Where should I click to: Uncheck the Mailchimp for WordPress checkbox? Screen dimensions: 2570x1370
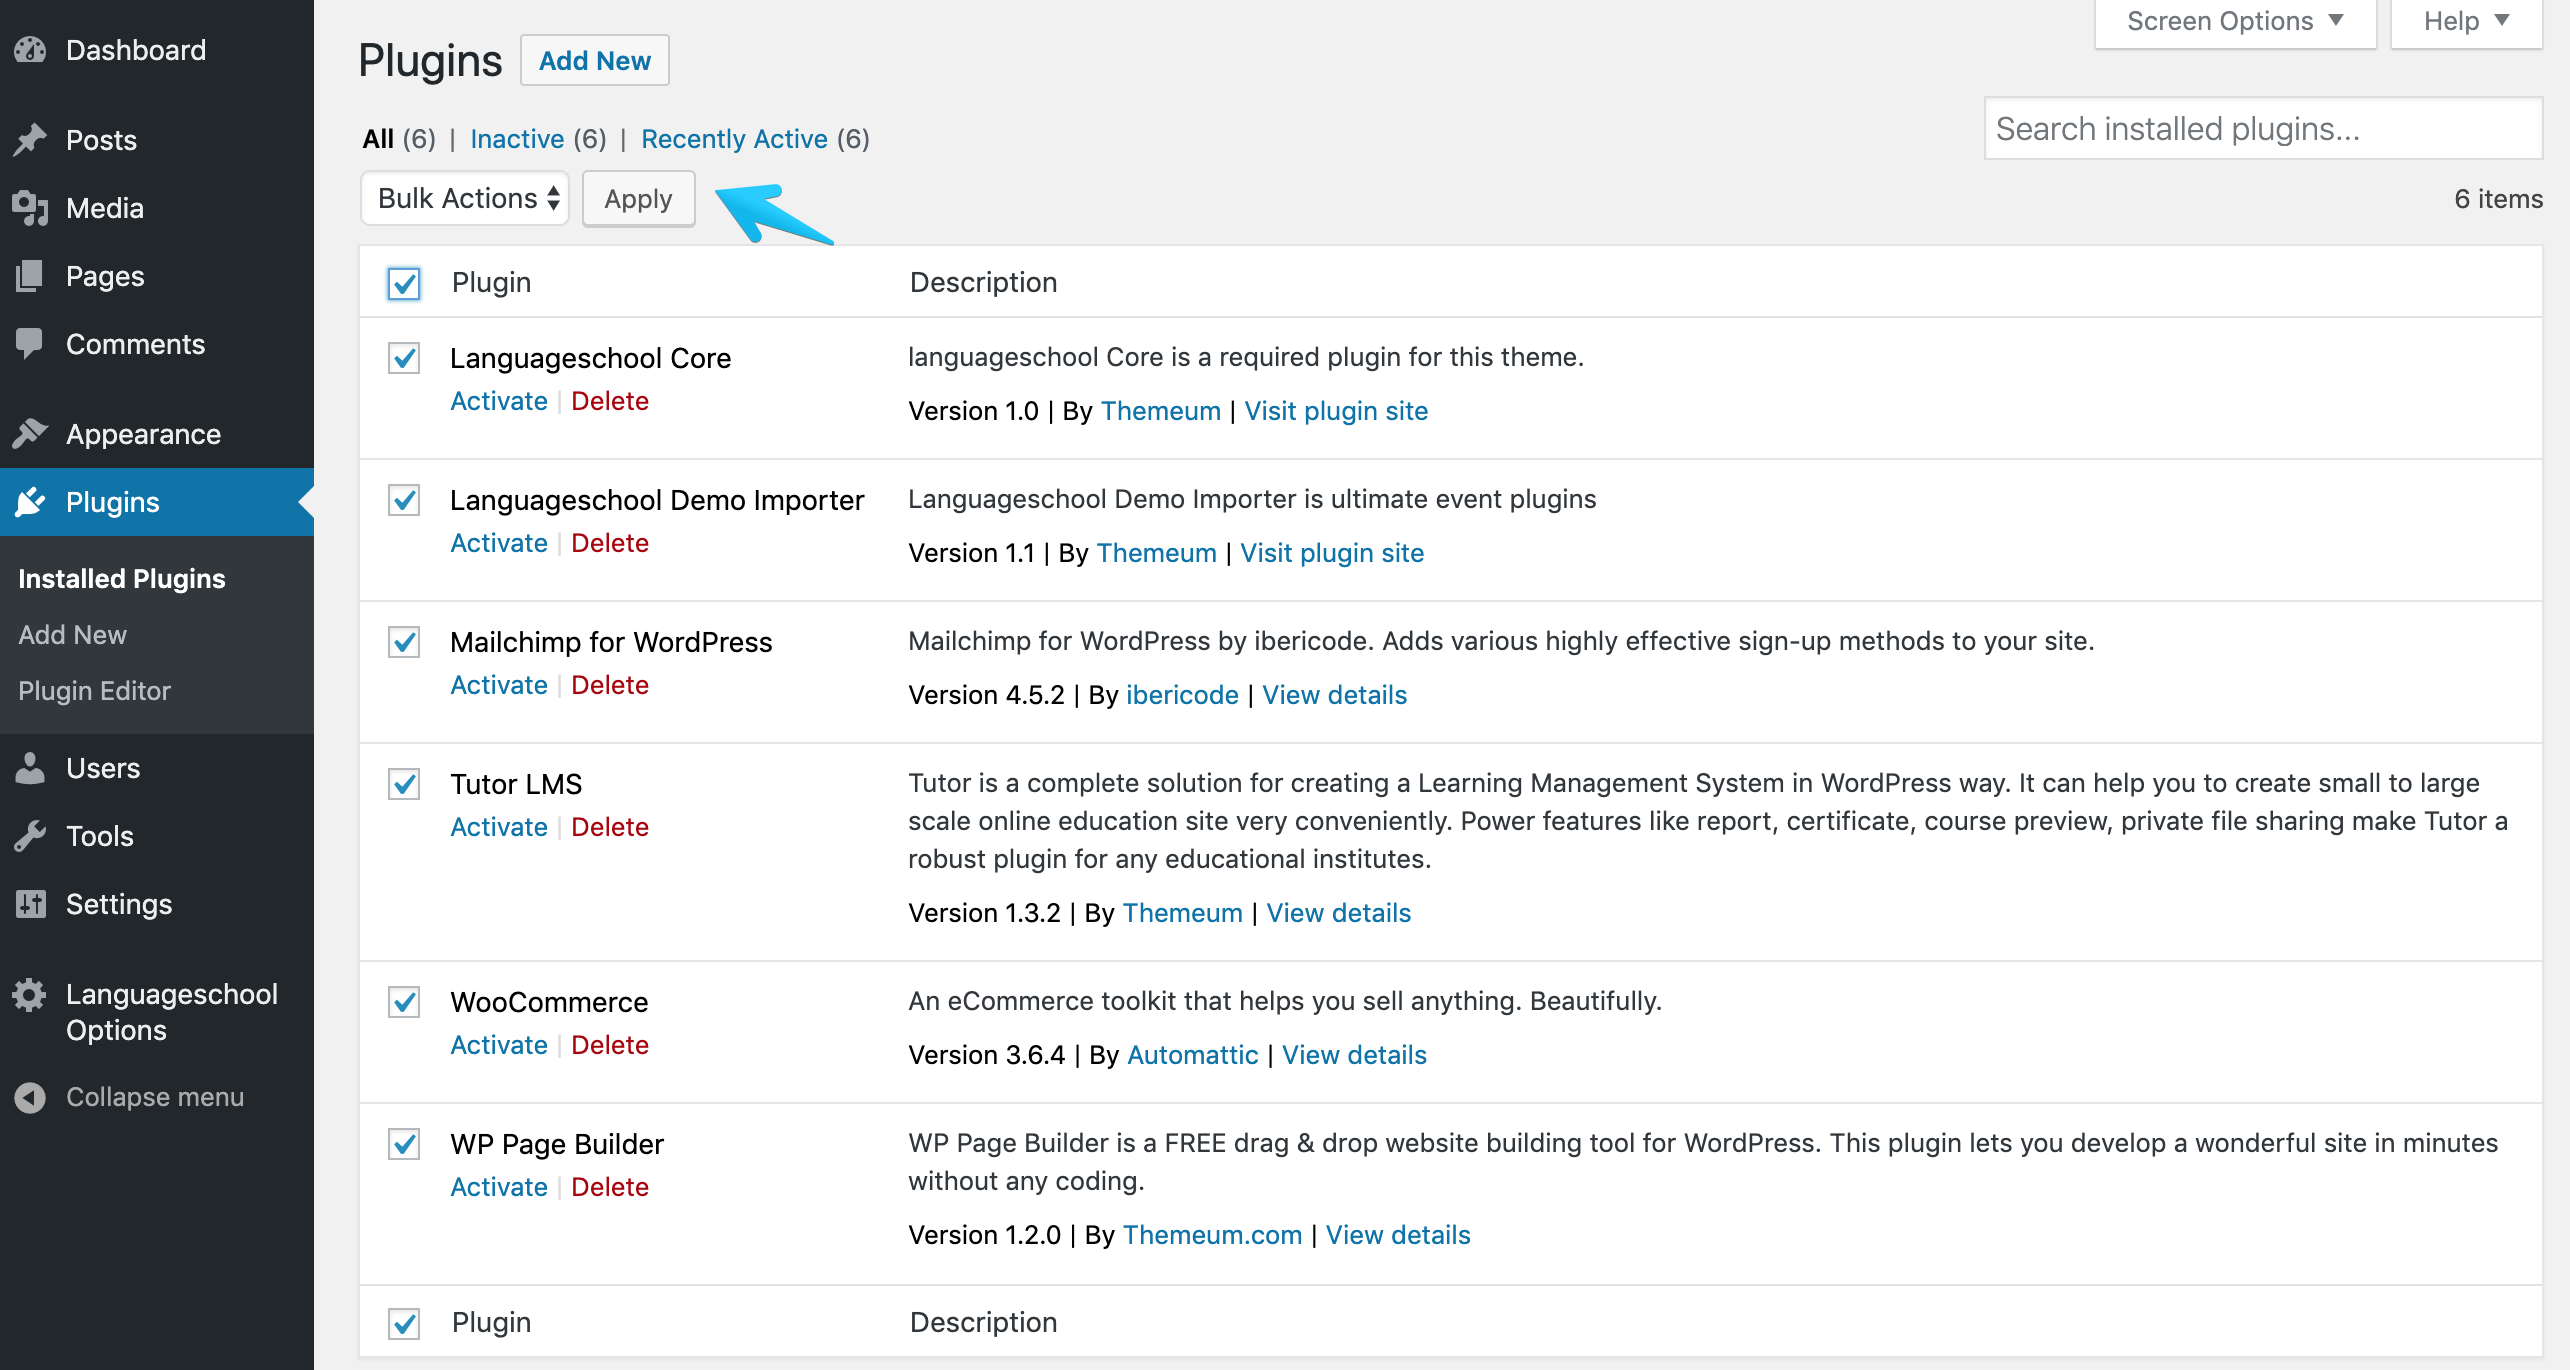pos(404,642)
